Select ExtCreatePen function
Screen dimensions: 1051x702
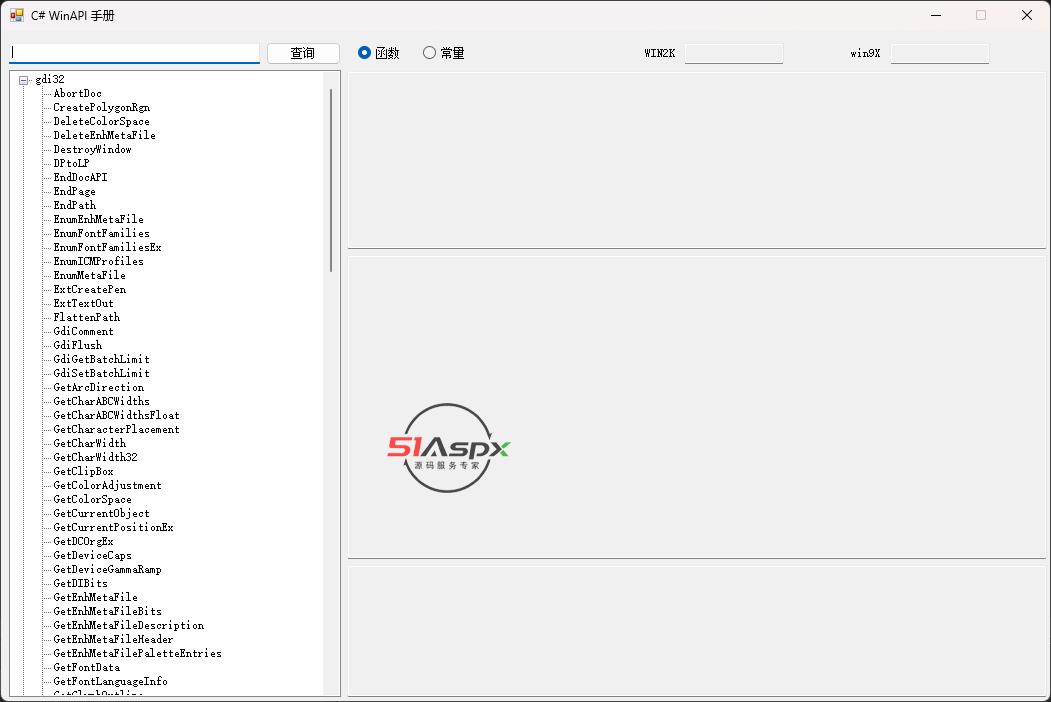point(89,290)
